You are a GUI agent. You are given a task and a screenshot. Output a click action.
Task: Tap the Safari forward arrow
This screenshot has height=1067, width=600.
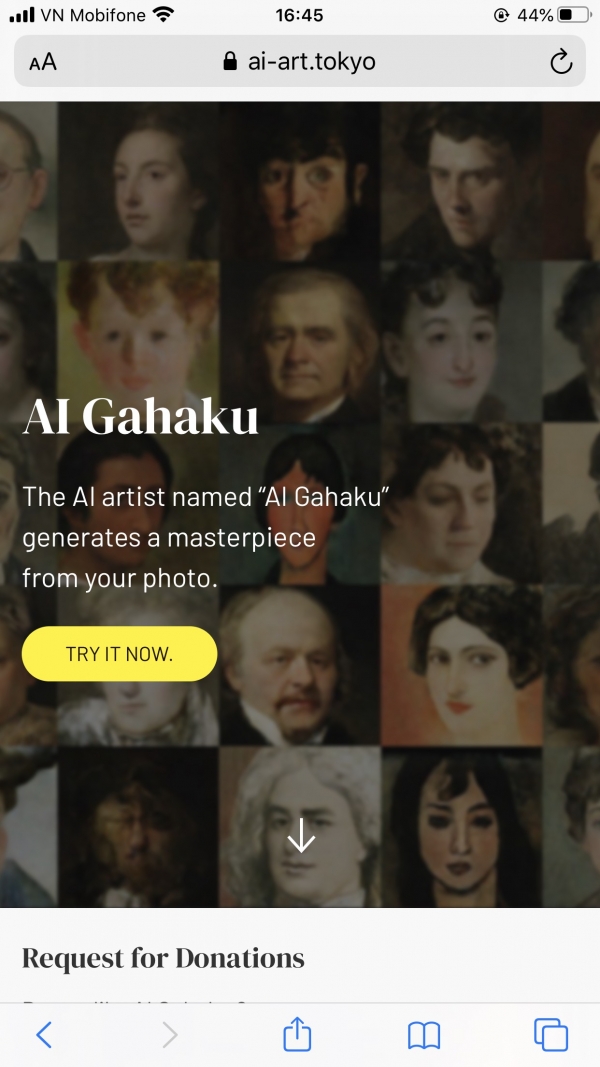coord(169,1034)
